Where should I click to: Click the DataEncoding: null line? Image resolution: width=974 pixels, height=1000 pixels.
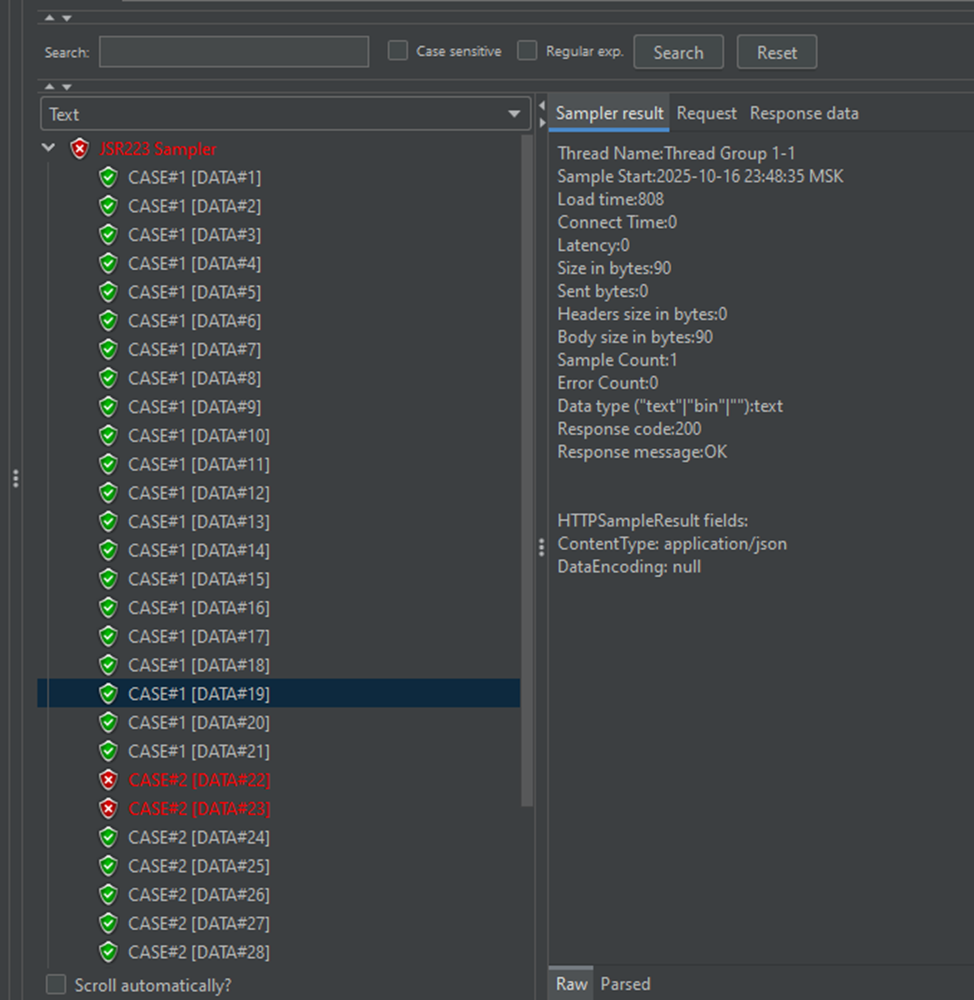pyautogui.click(x=629, y=567)
